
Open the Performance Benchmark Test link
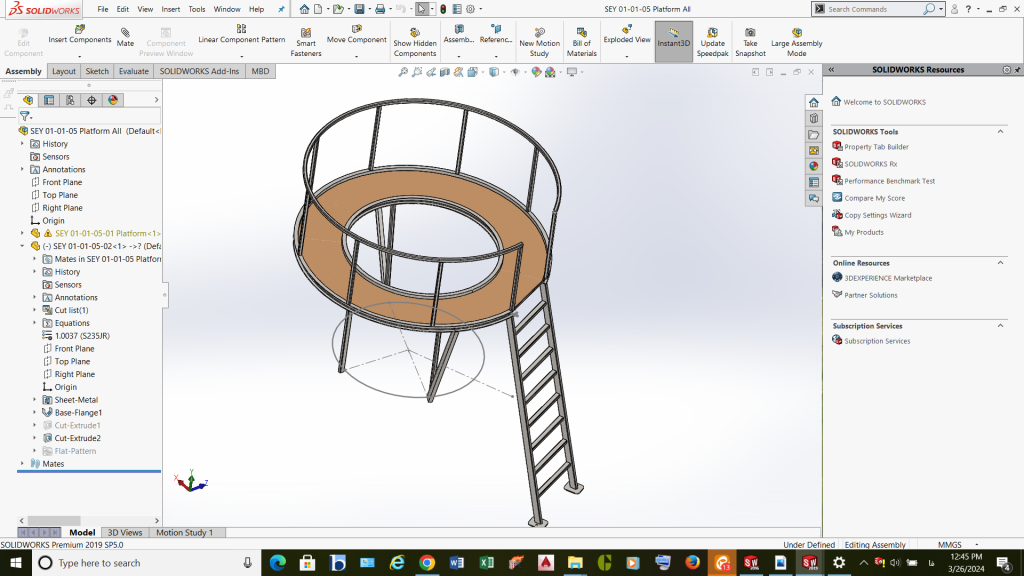(x=889, y=181)
